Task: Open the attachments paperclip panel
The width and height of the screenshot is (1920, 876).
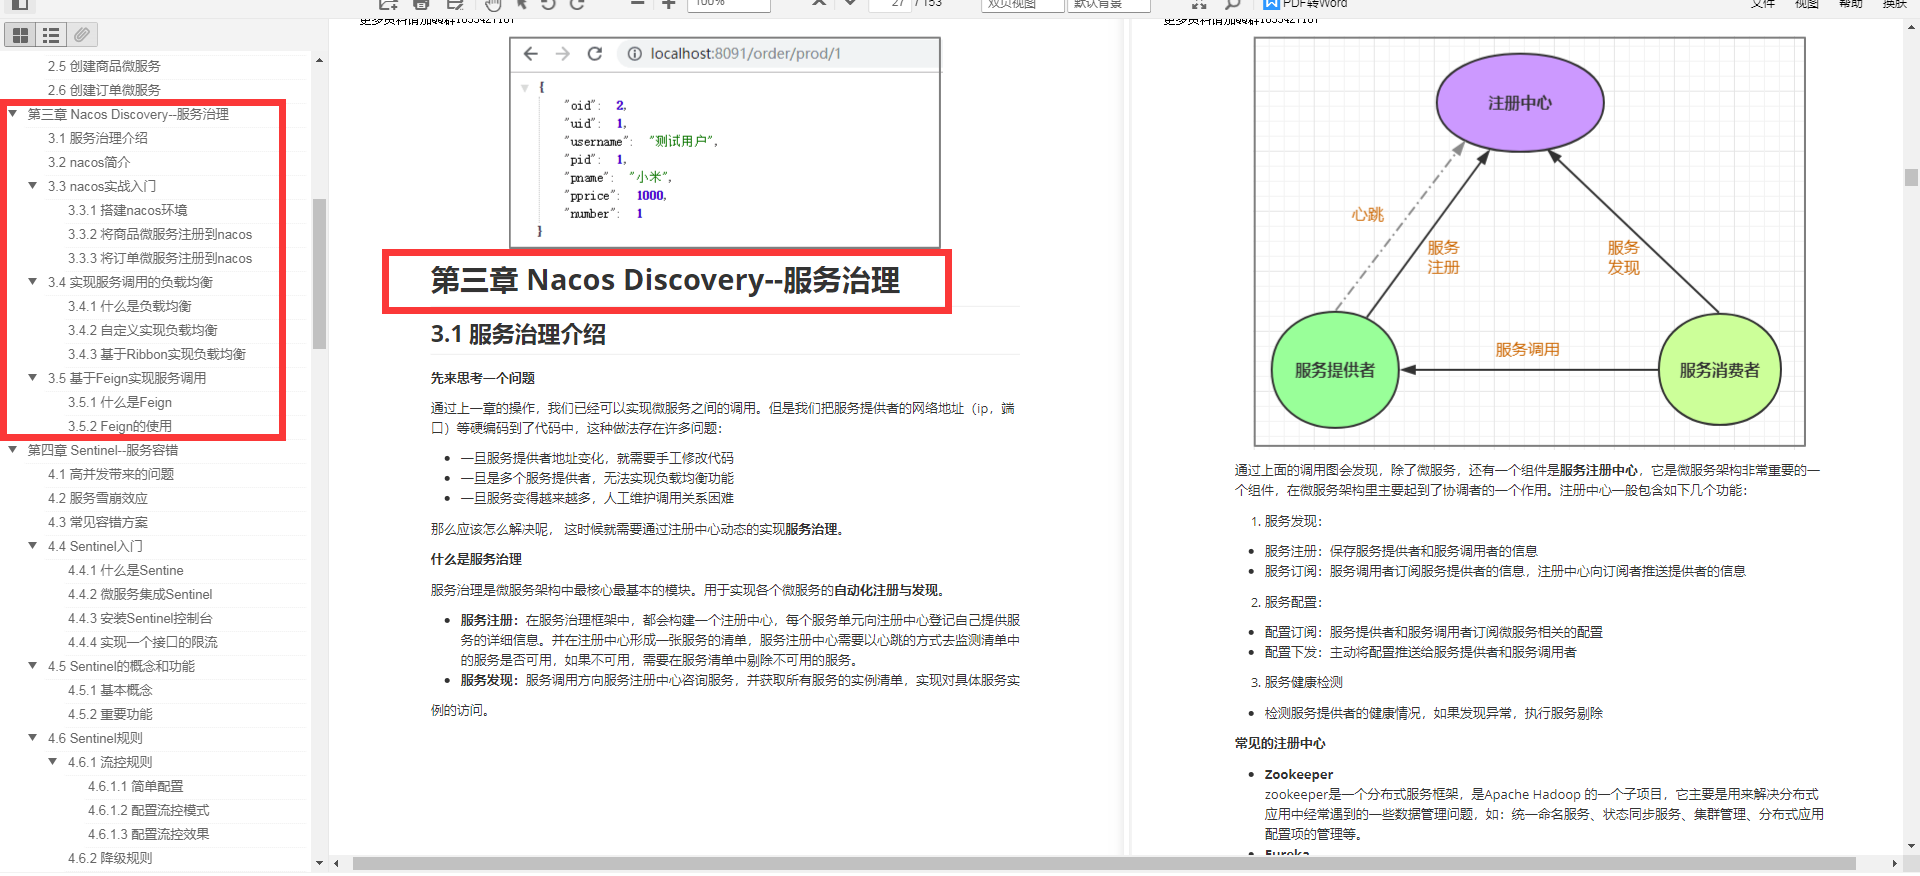Action: 82,35
